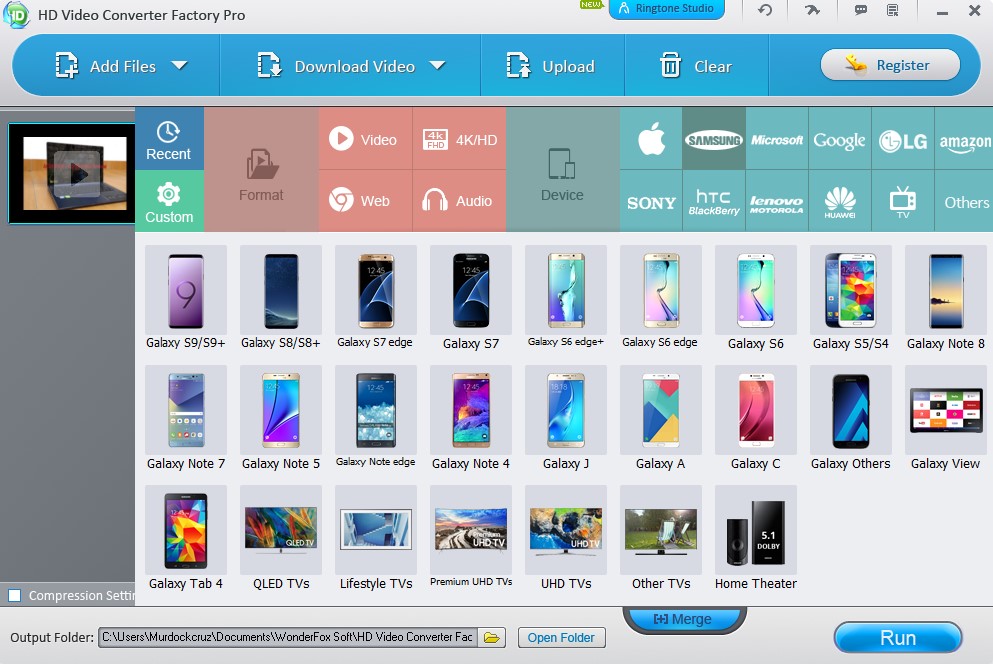Start conversion with the Run button
993x664 pixels.
pyautogui.click(x=897, y=637)
